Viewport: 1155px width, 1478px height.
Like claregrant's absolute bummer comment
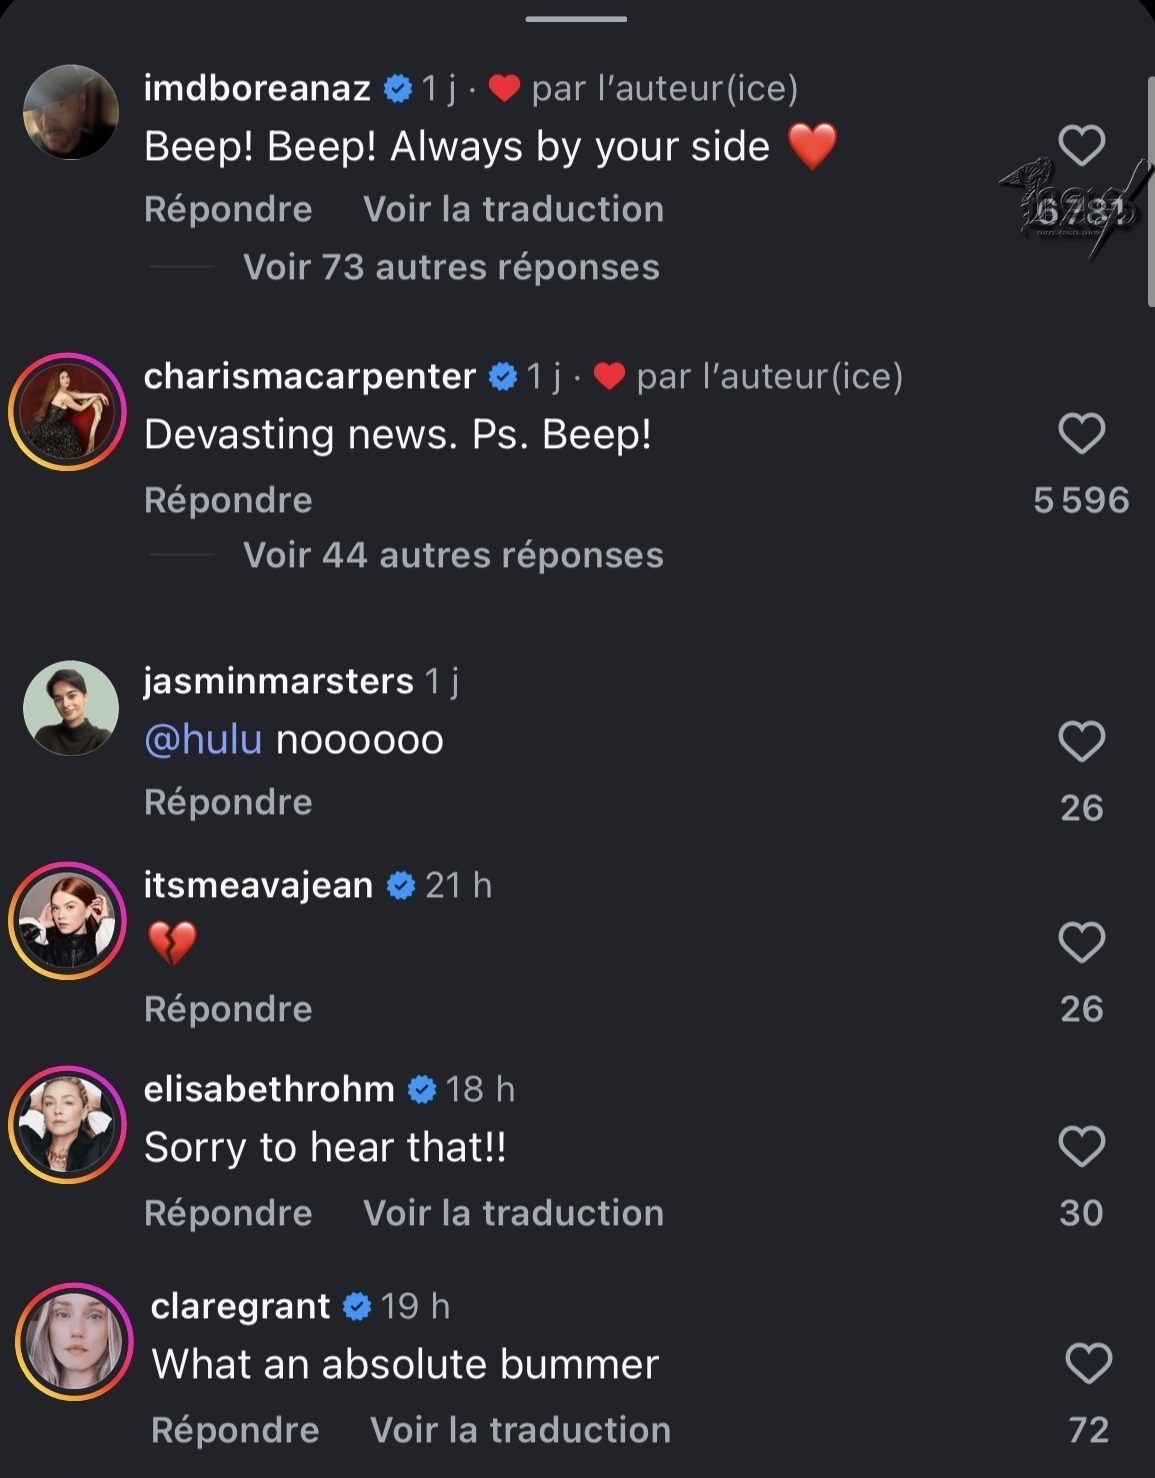1088,1363
